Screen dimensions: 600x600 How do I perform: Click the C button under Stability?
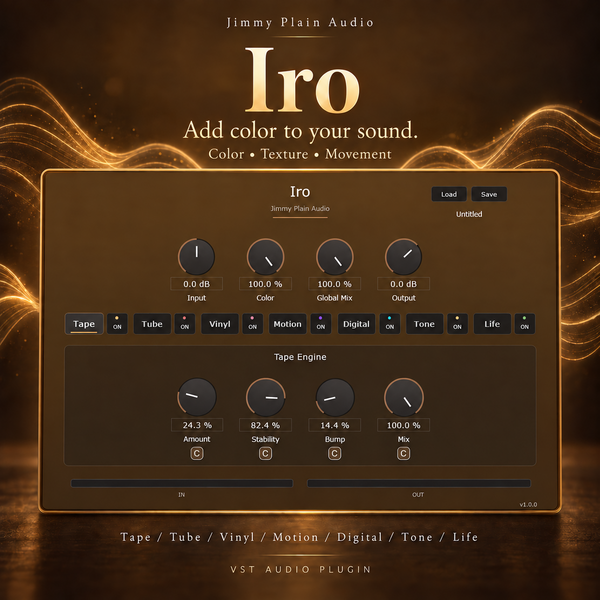point(265,453)
